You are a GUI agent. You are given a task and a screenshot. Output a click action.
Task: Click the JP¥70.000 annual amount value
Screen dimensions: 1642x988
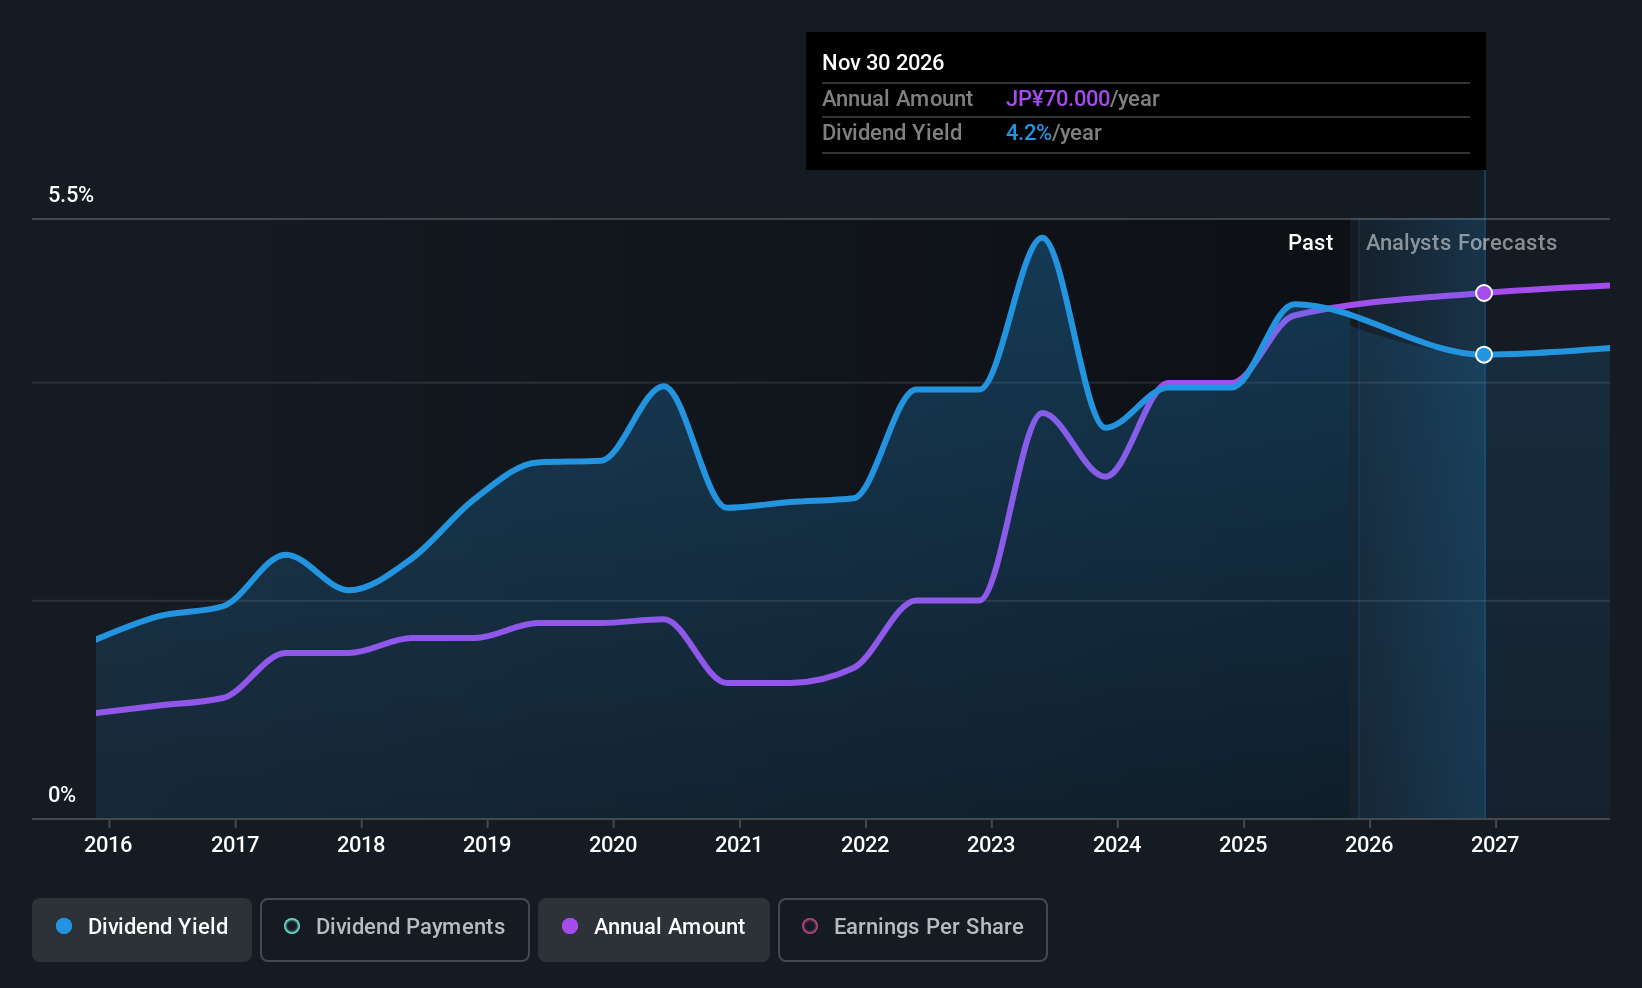coord(1058,99)
